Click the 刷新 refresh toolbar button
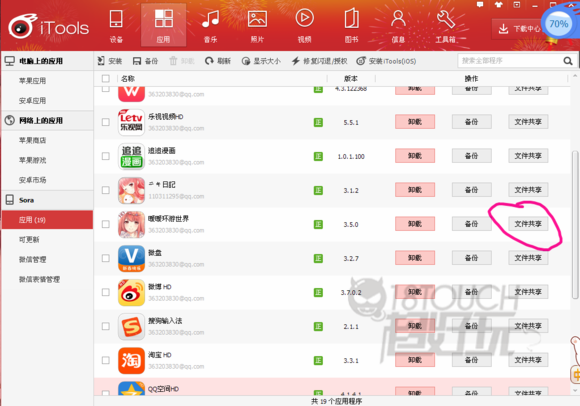580x406 pixels. pyautogui.click(x=218, y=61)
